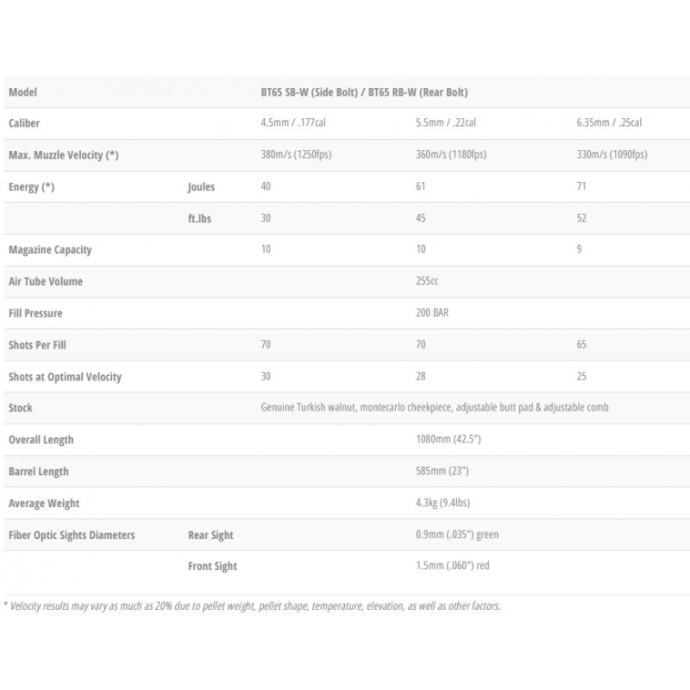Select the 4.3kg (9.4lbs) average weight value
This screenshot has width=690, height=690.
click(444, 503)
